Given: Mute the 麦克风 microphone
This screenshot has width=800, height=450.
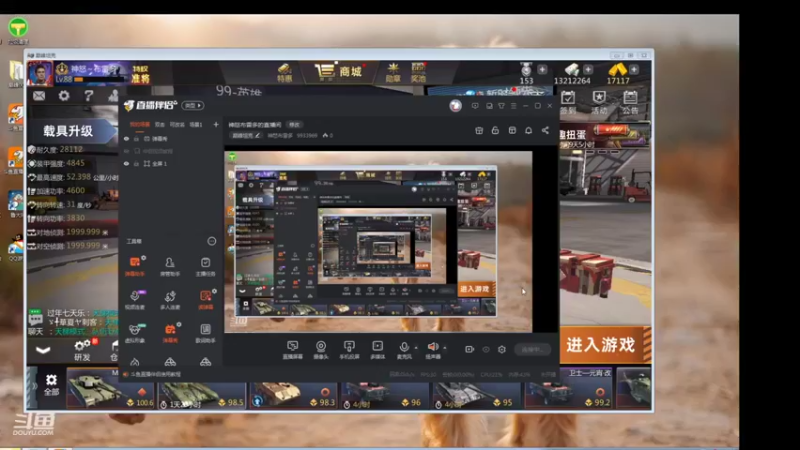Looking at the screenshot, I should point(404,349).
